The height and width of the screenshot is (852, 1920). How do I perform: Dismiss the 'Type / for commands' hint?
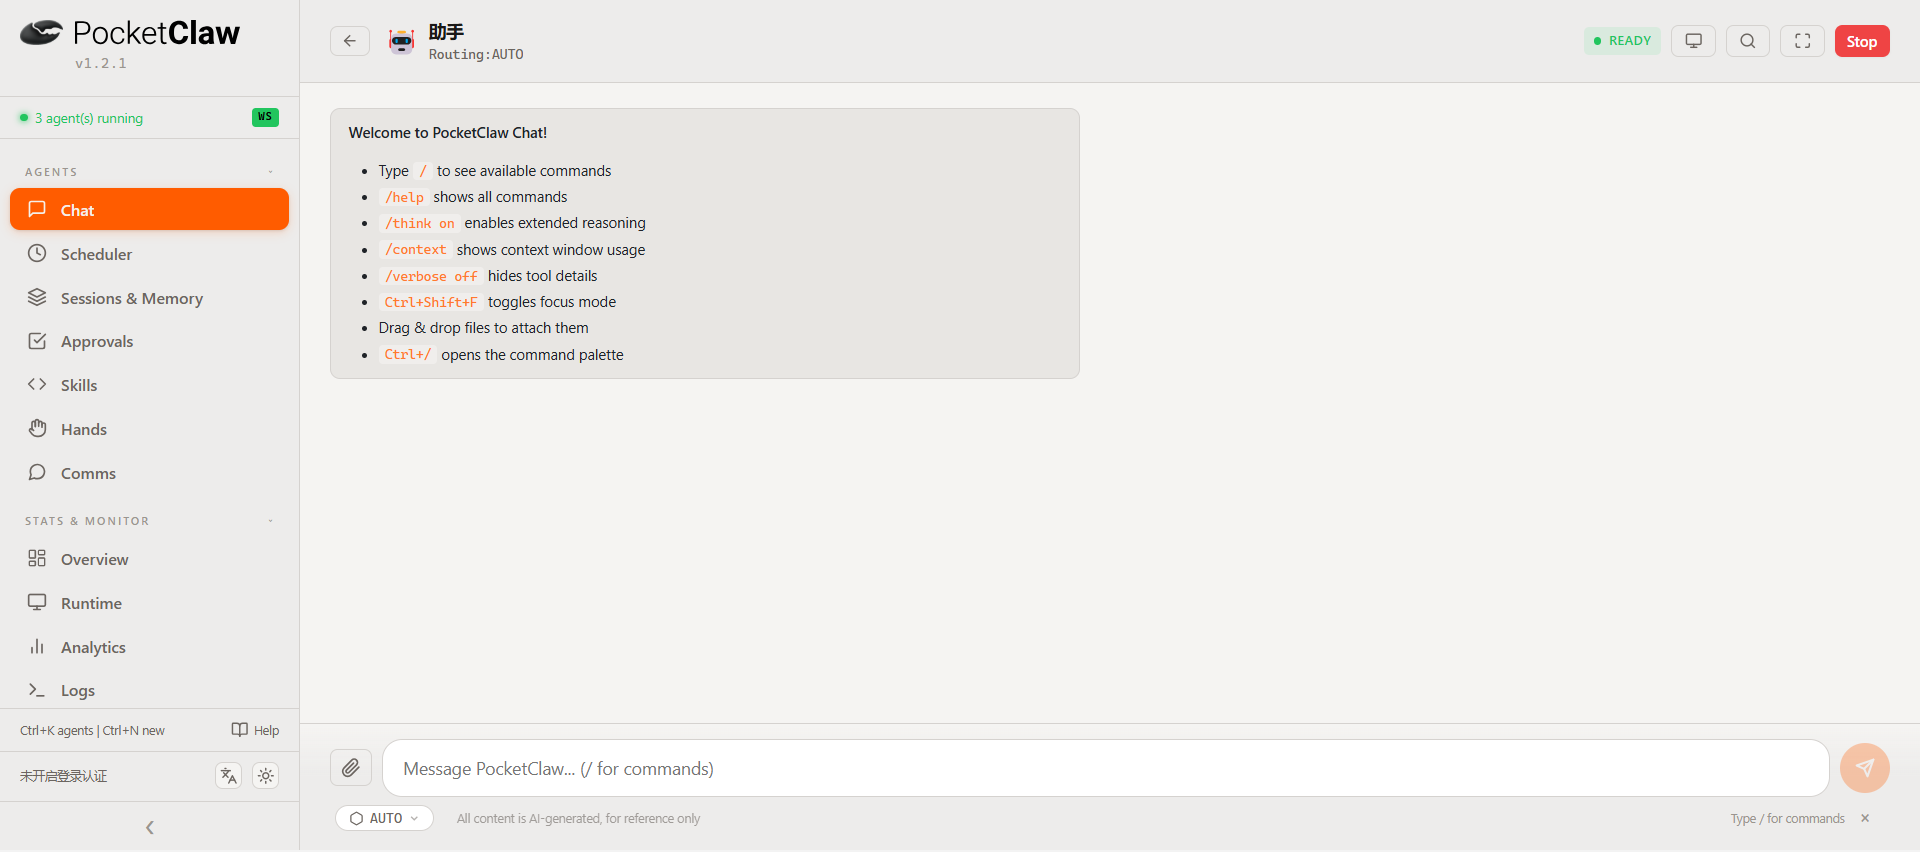1865,818
